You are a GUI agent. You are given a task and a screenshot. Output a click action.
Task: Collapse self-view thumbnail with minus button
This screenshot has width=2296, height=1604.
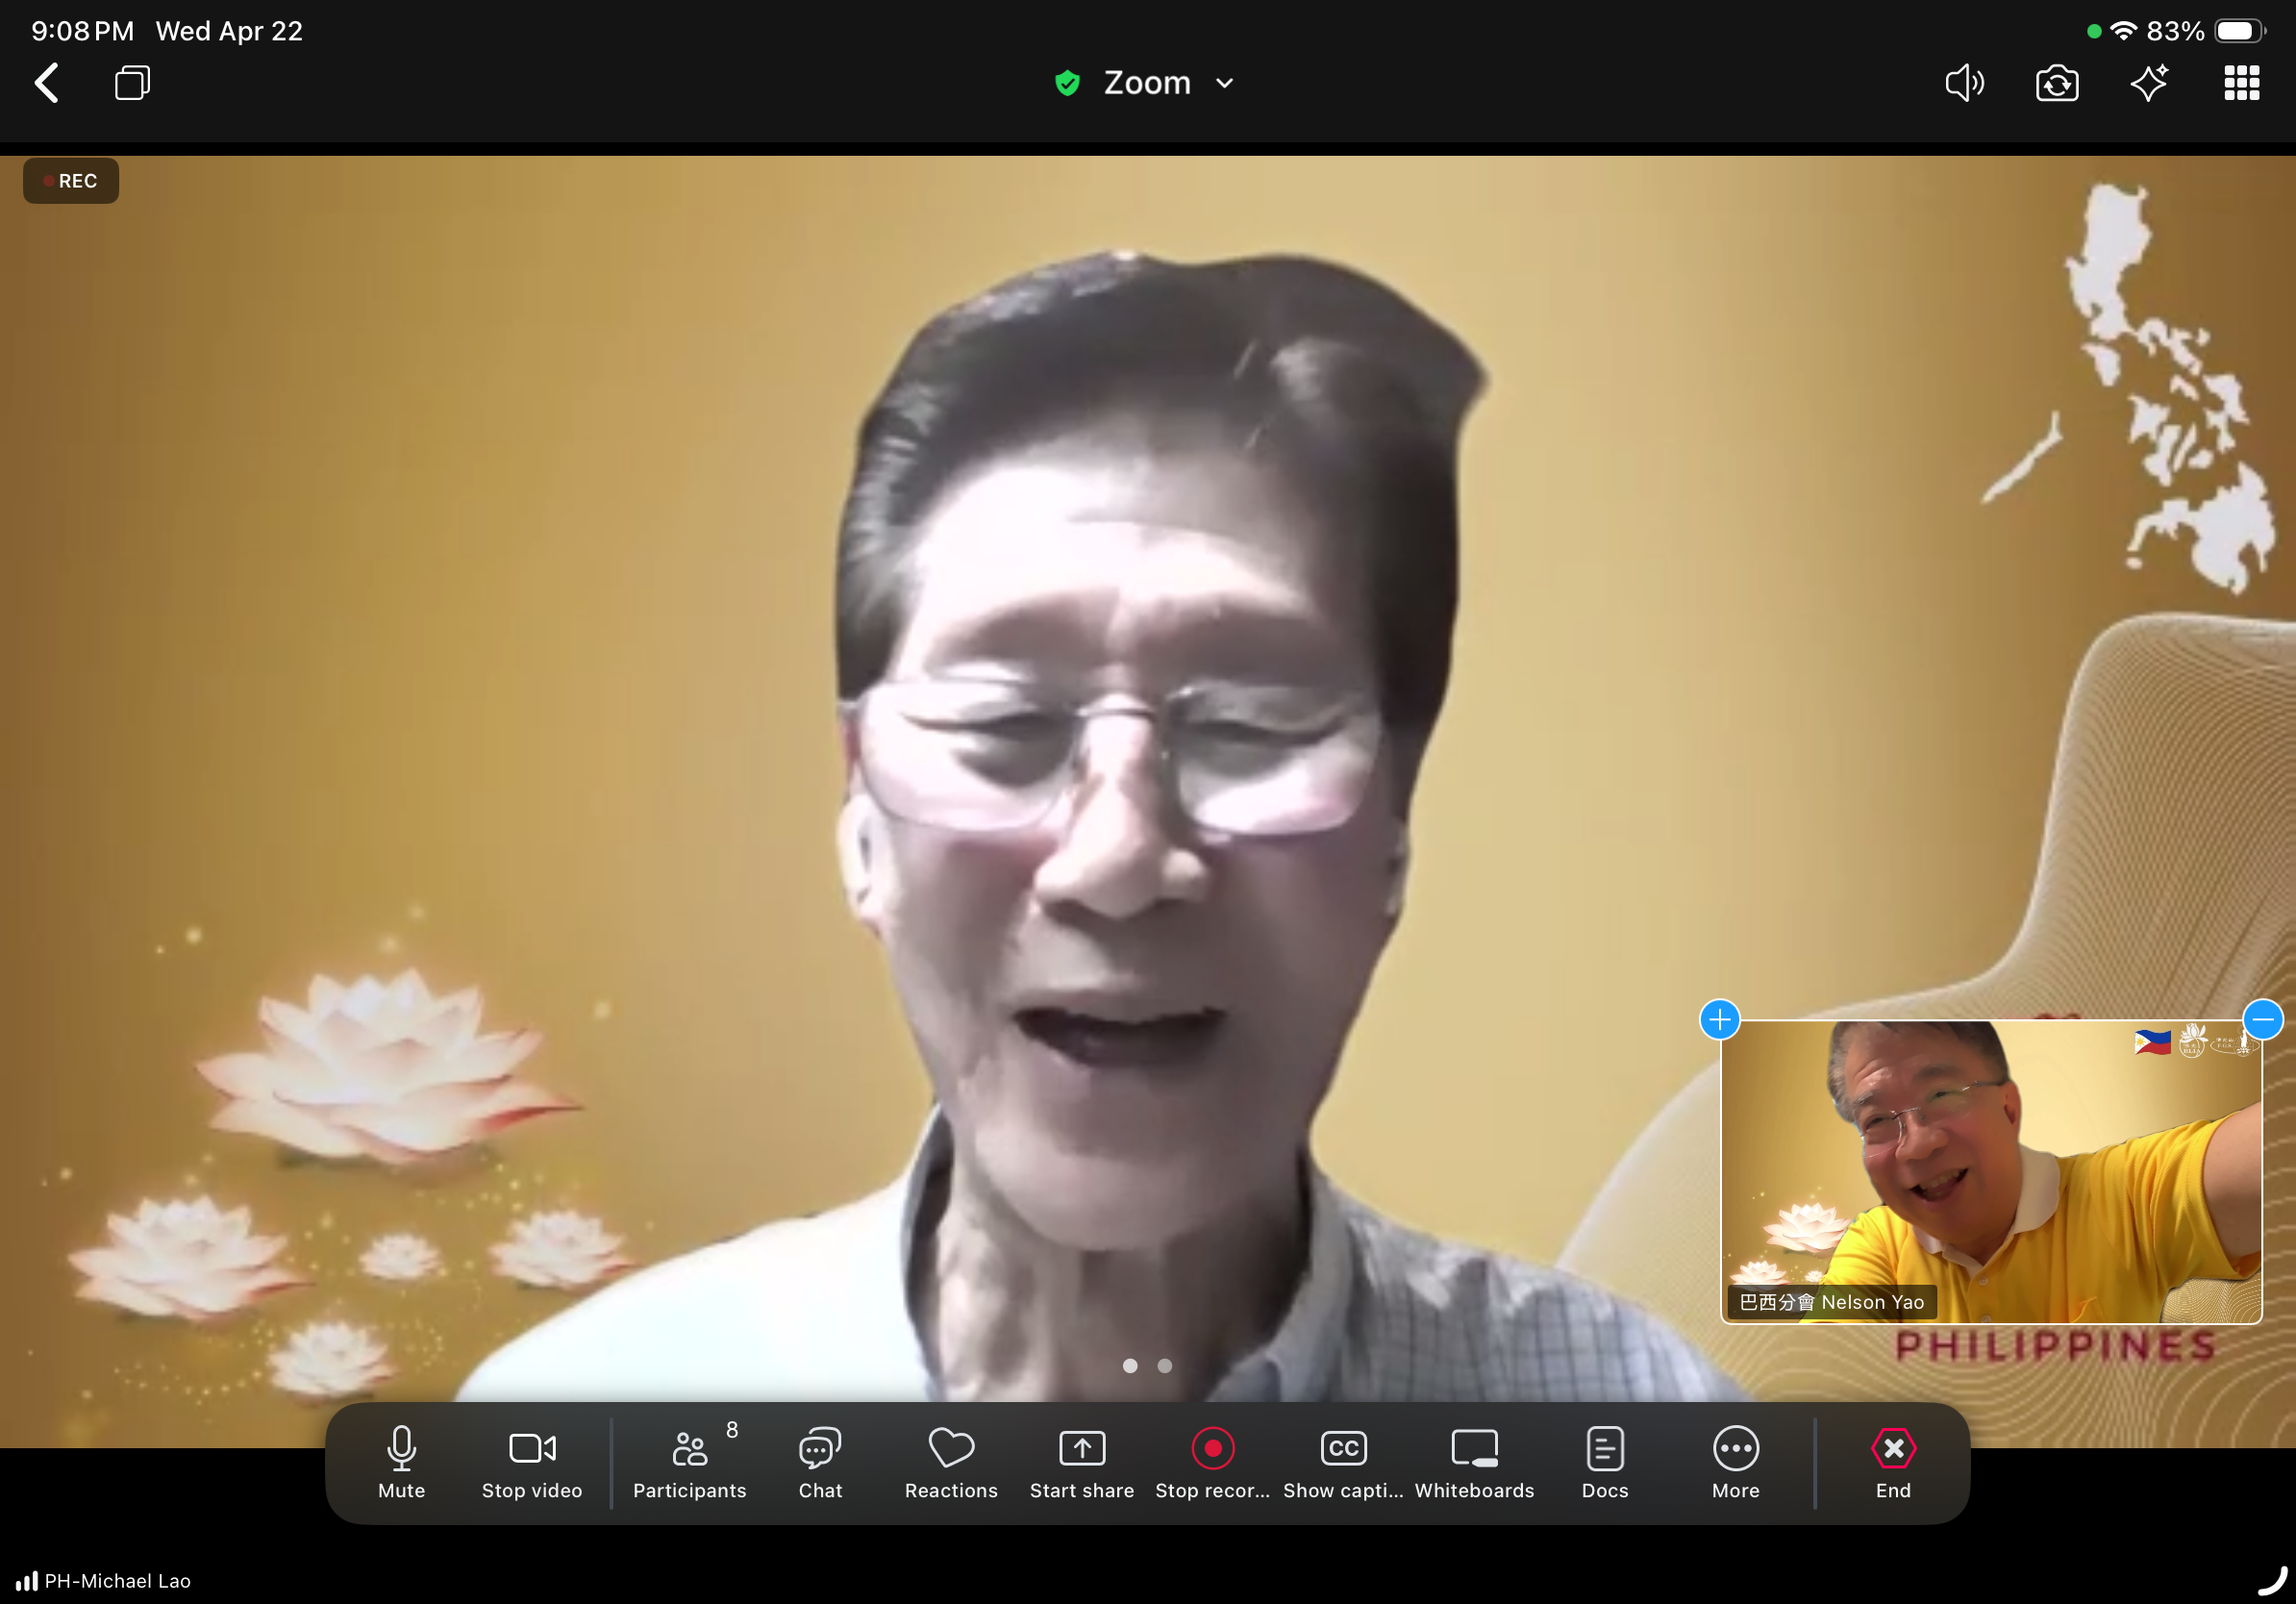point(2262,1019)
